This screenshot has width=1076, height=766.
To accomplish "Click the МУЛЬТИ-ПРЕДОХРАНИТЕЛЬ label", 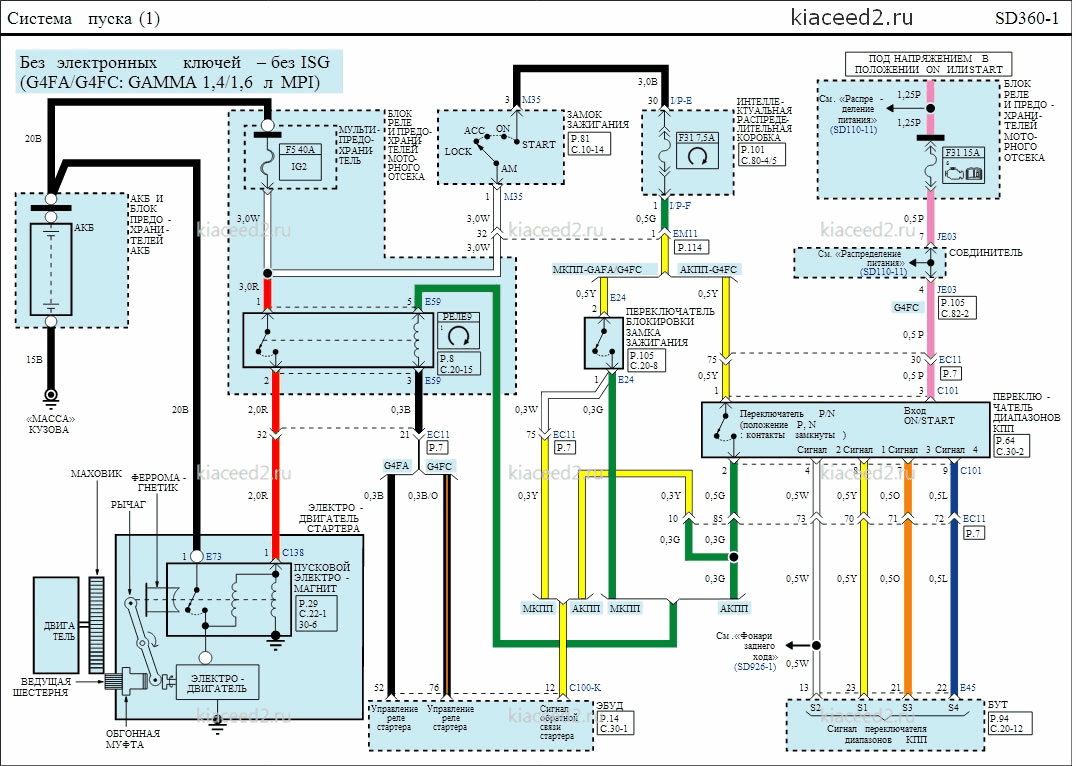I will 358,145.
